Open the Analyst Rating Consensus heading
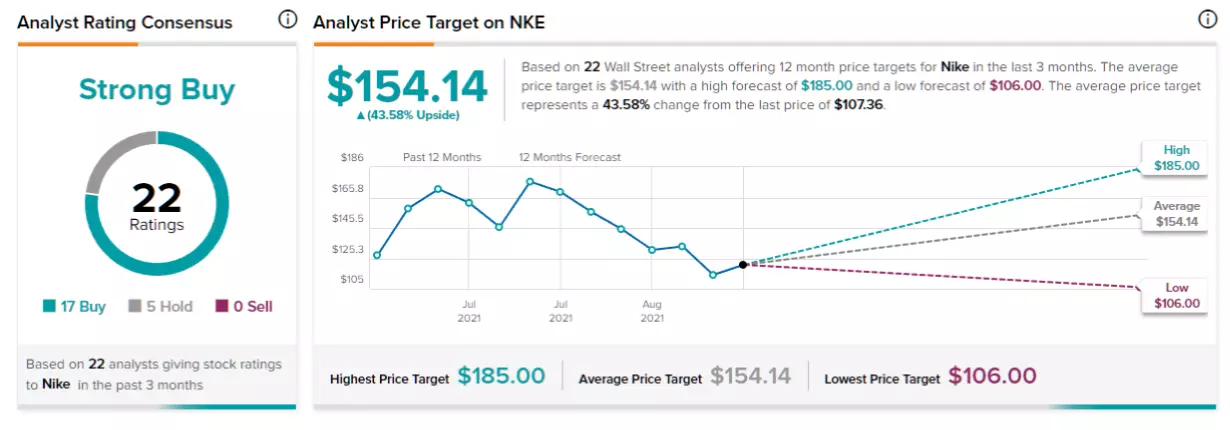1230x430 pixels. point(125,22)
